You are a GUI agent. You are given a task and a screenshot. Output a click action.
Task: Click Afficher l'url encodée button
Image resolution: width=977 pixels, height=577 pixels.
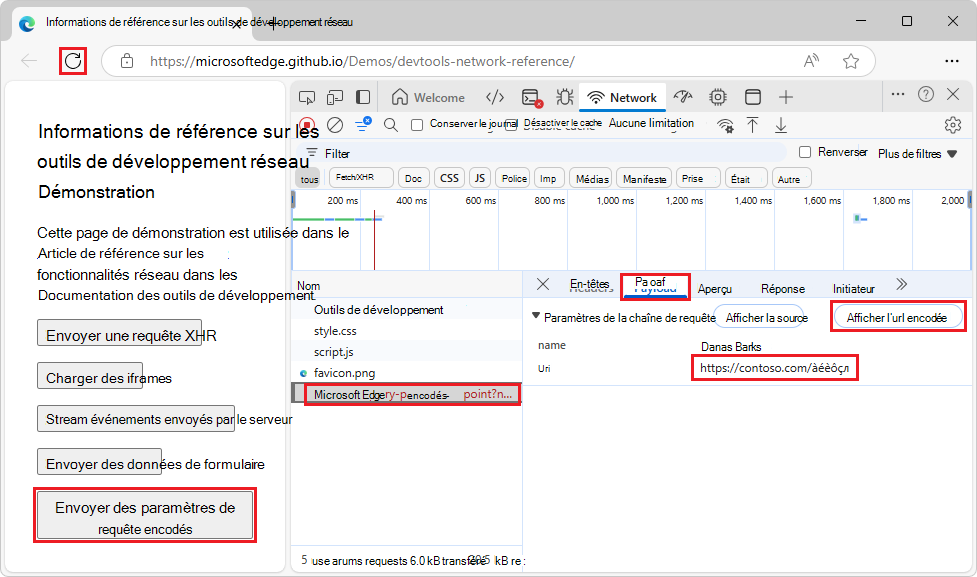coord(897,317)
